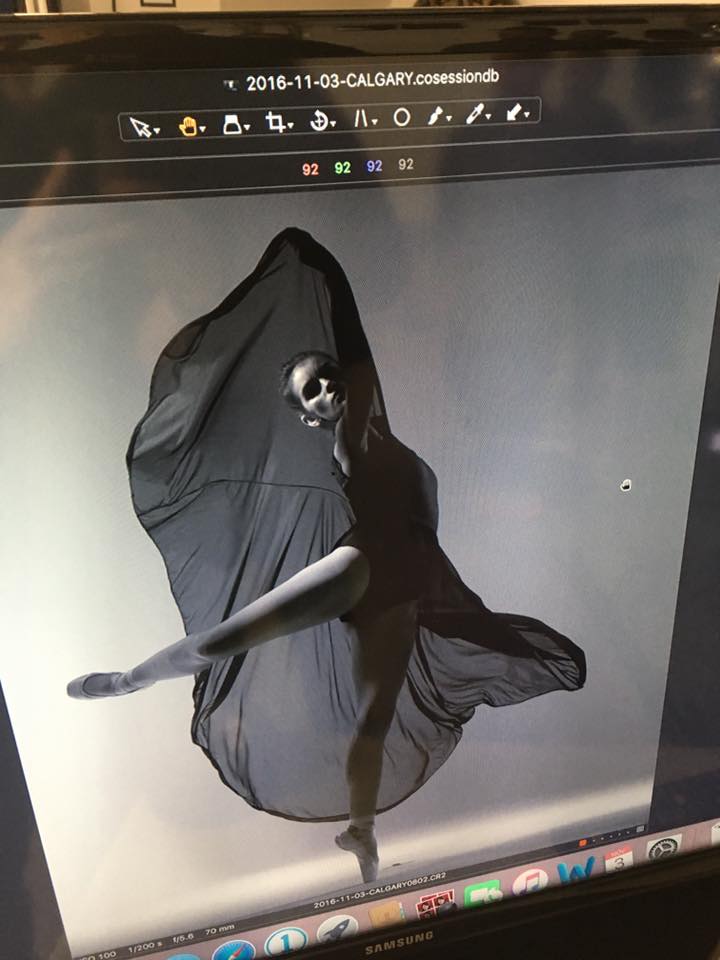720x960 pixels.
Task: Click the 70 mm focal length value
Action: [219, 931]
